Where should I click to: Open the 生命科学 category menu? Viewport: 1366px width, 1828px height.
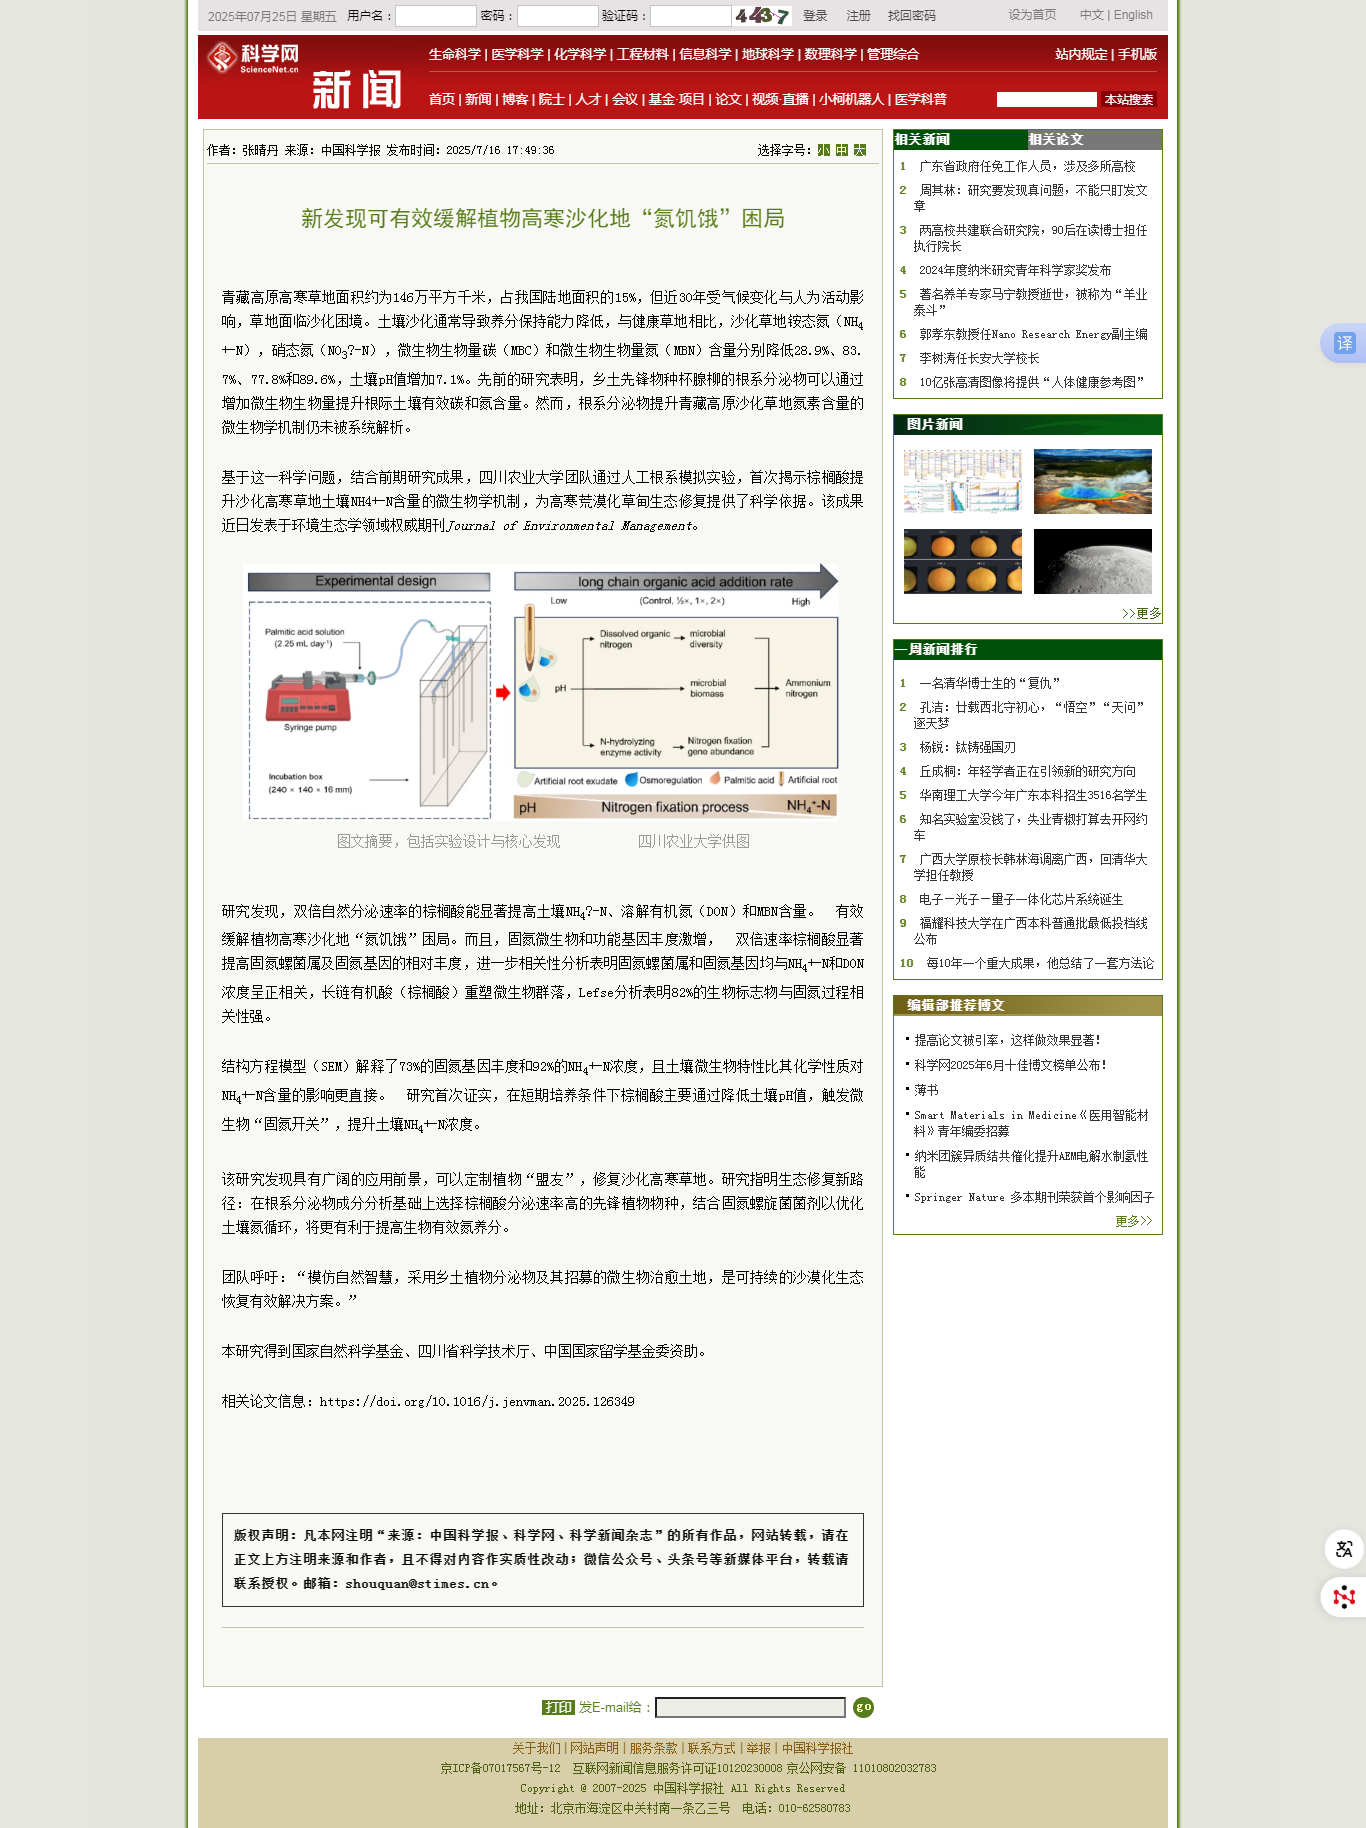[454, 54]
